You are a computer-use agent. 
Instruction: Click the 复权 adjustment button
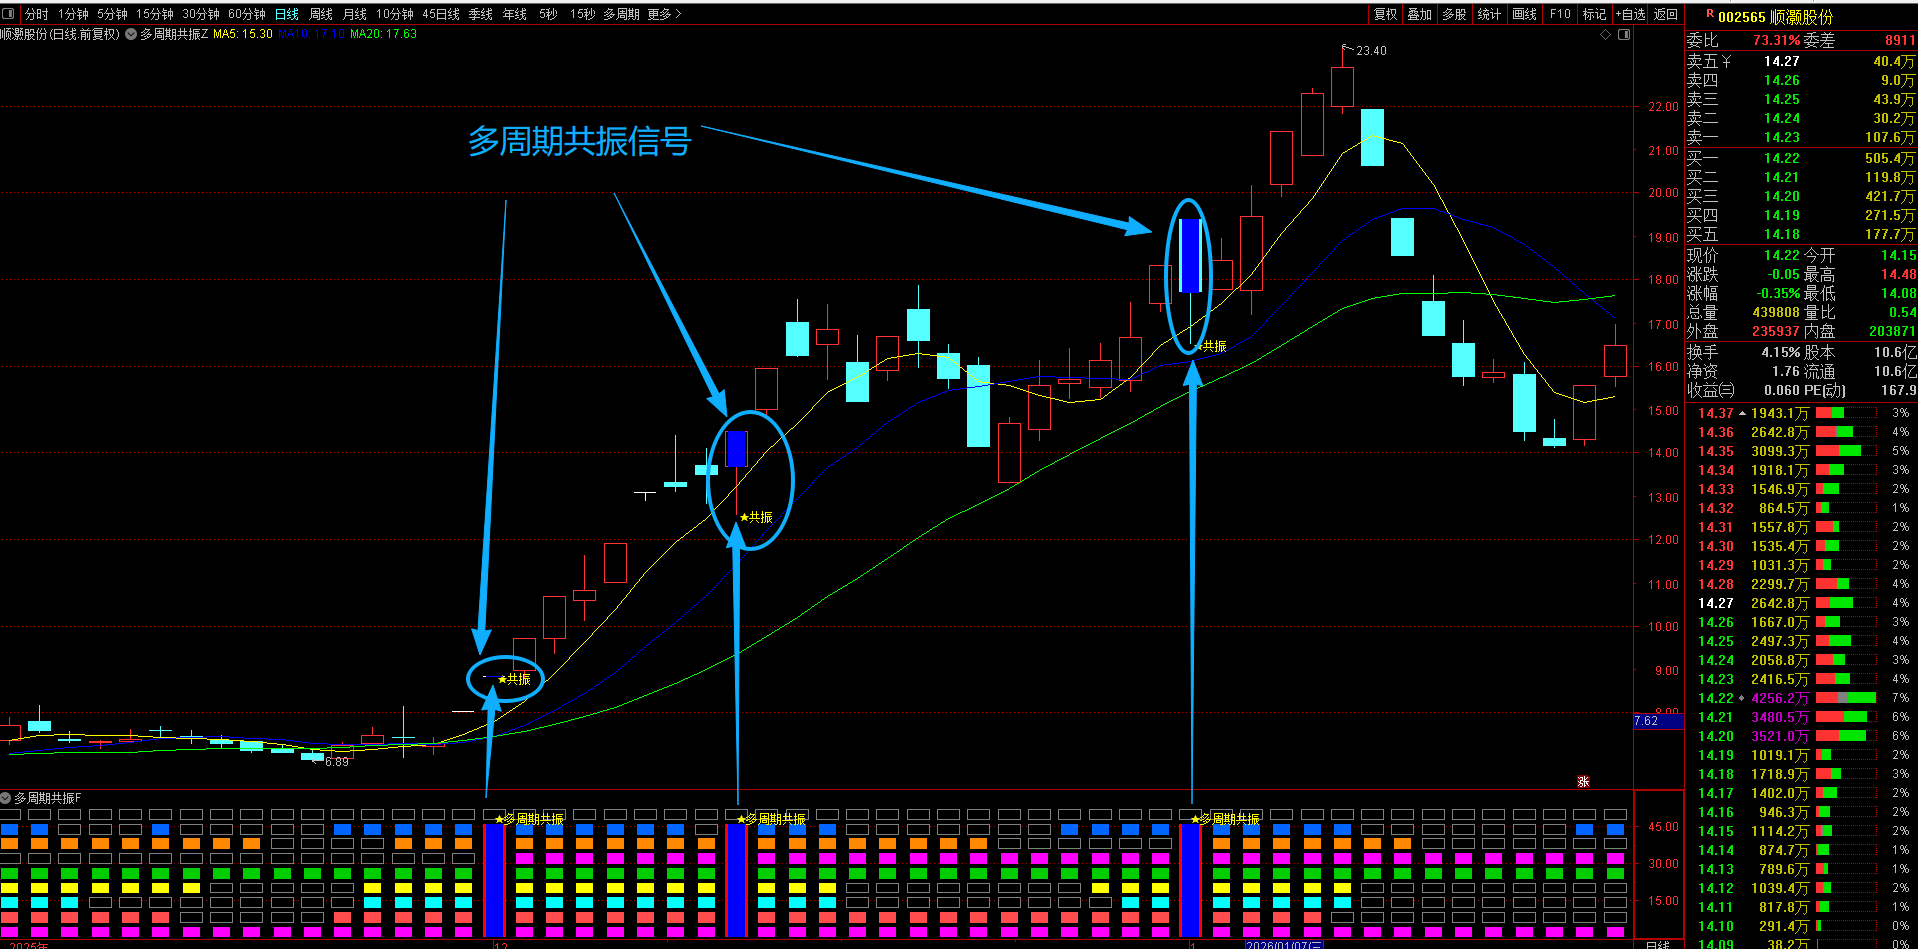[1386, 14]
